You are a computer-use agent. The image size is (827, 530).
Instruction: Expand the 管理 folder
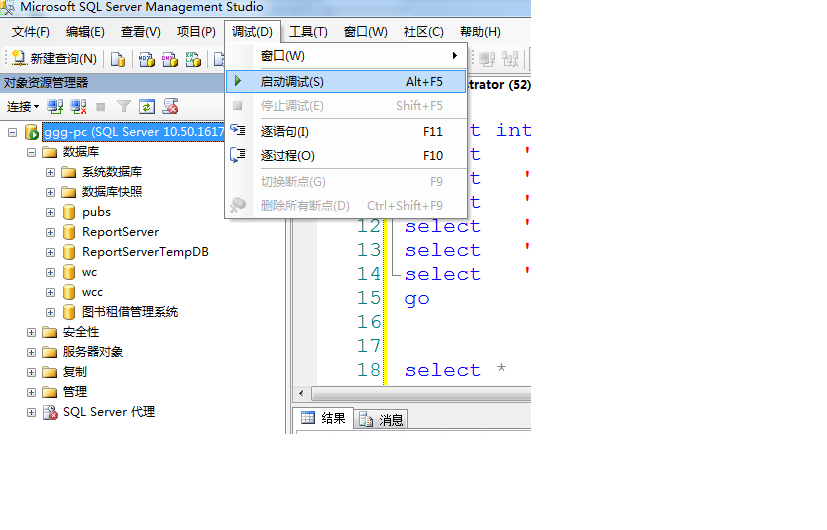point(32,392)
